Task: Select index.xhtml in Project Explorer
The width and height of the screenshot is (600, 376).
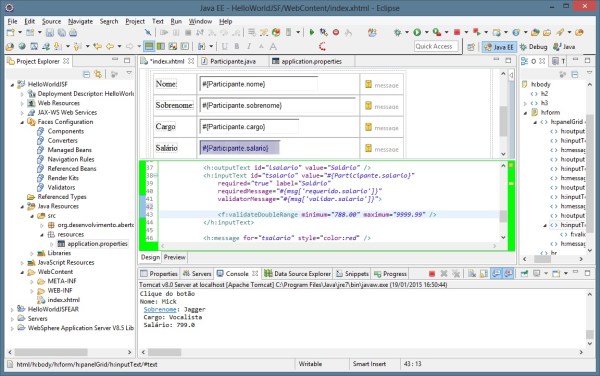Action: [x=63, y=300]
